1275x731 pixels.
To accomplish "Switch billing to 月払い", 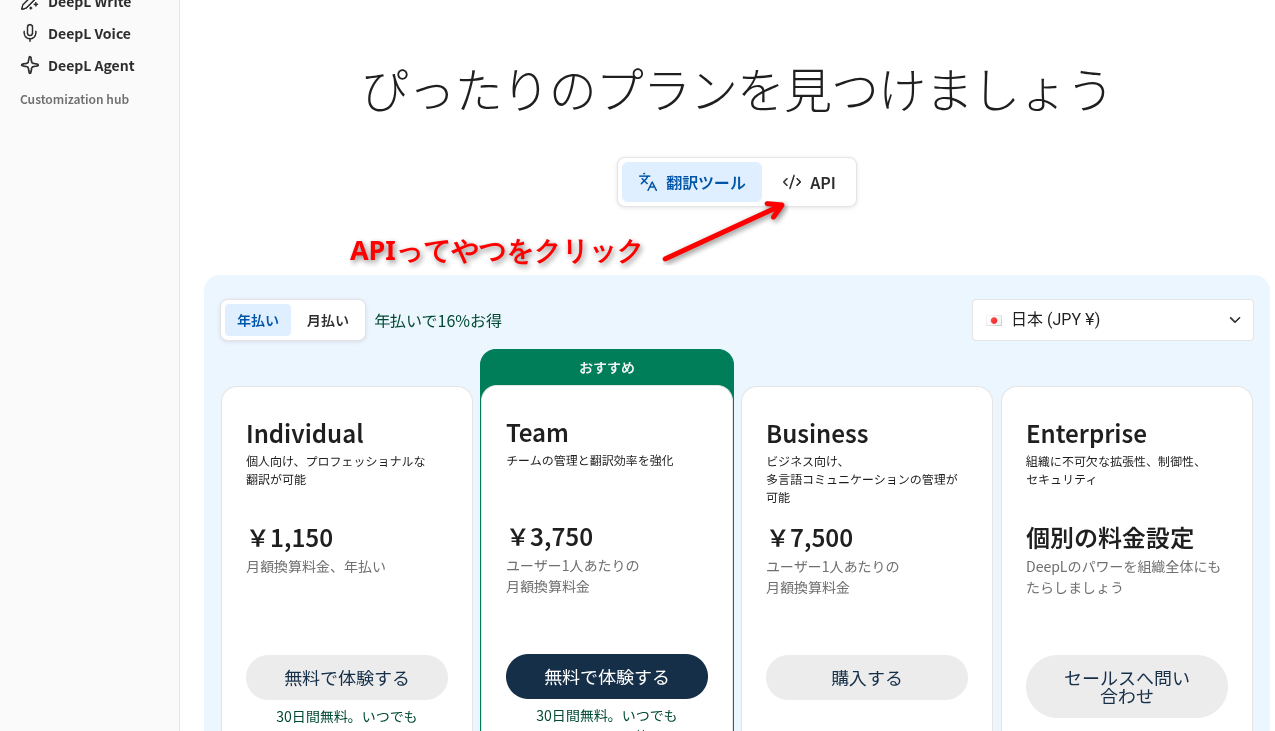I will (328, 320).
